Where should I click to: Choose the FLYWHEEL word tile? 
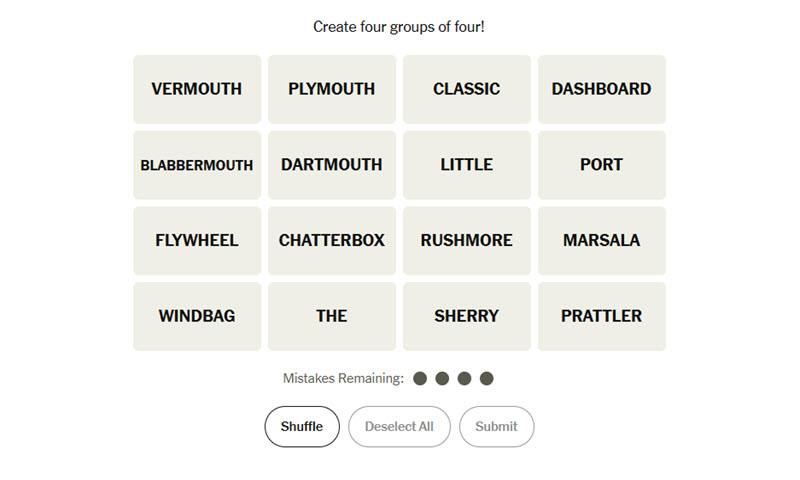coord(197,241)
